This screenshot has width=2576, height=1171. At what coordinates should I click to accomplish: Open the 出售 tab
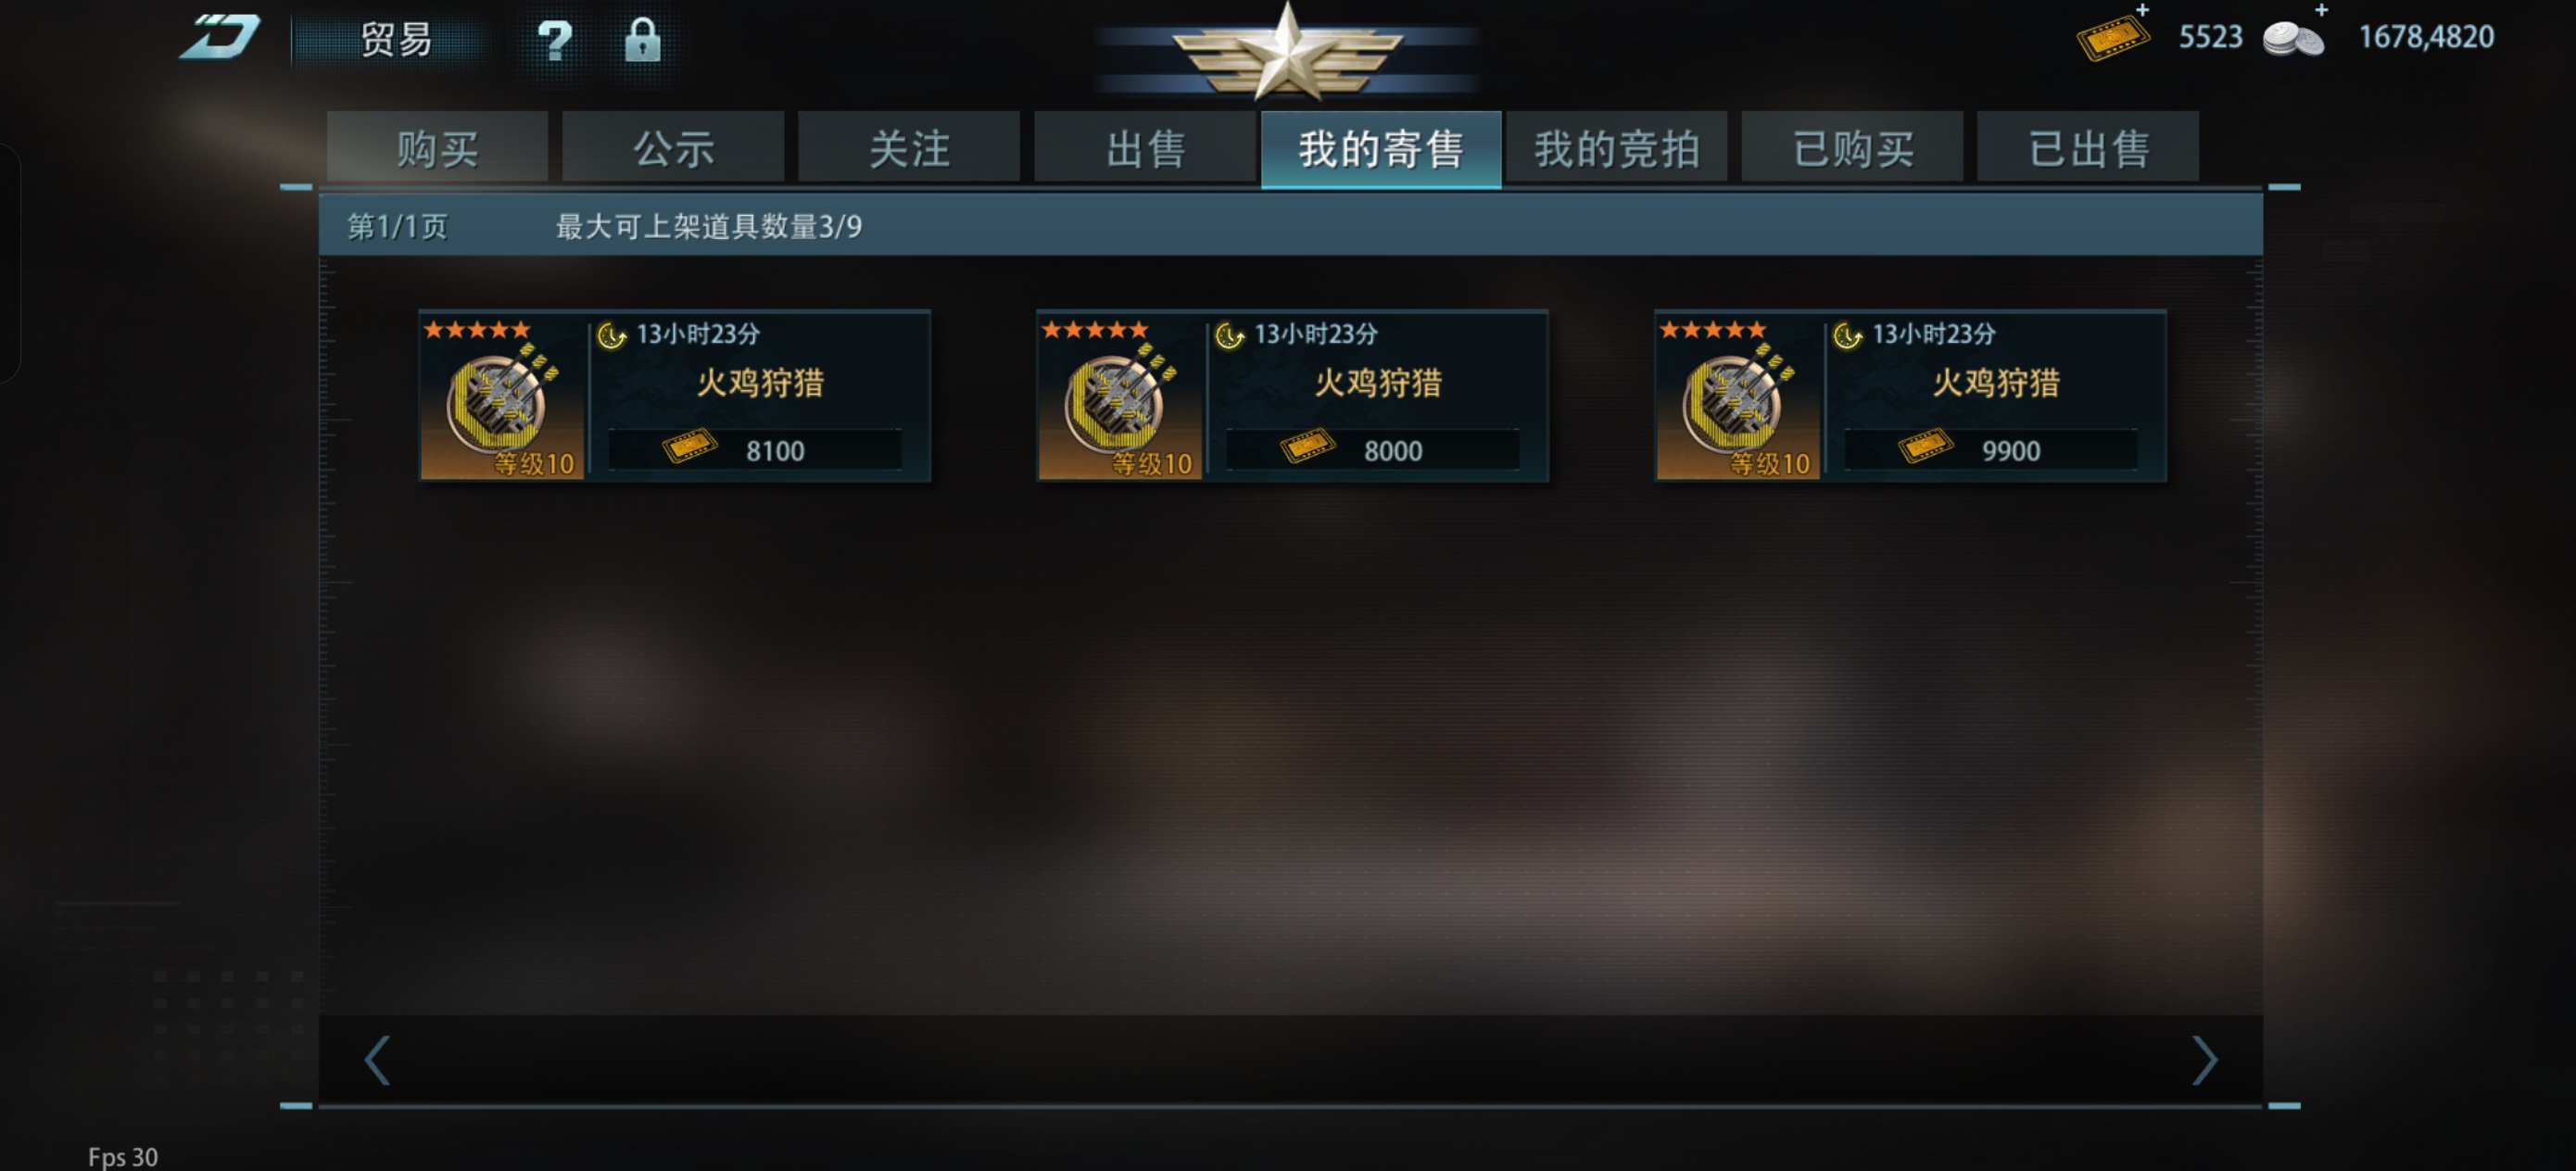[x=1145, y=148]
